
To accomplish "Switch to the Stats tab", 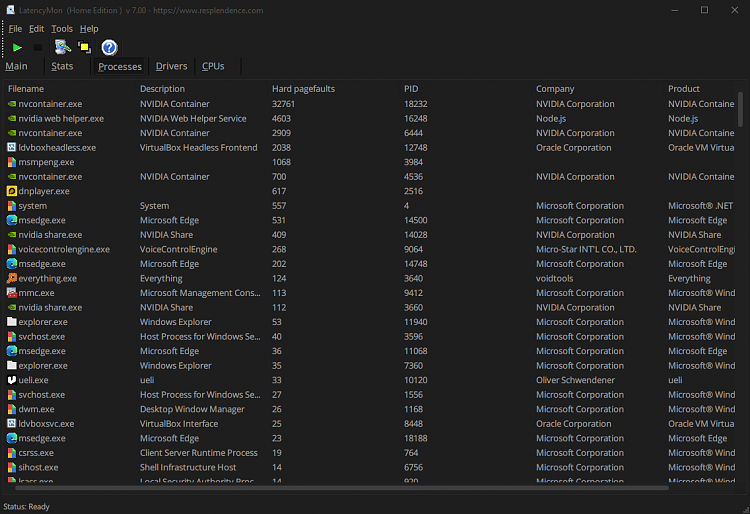I will (x=62, y=66).
